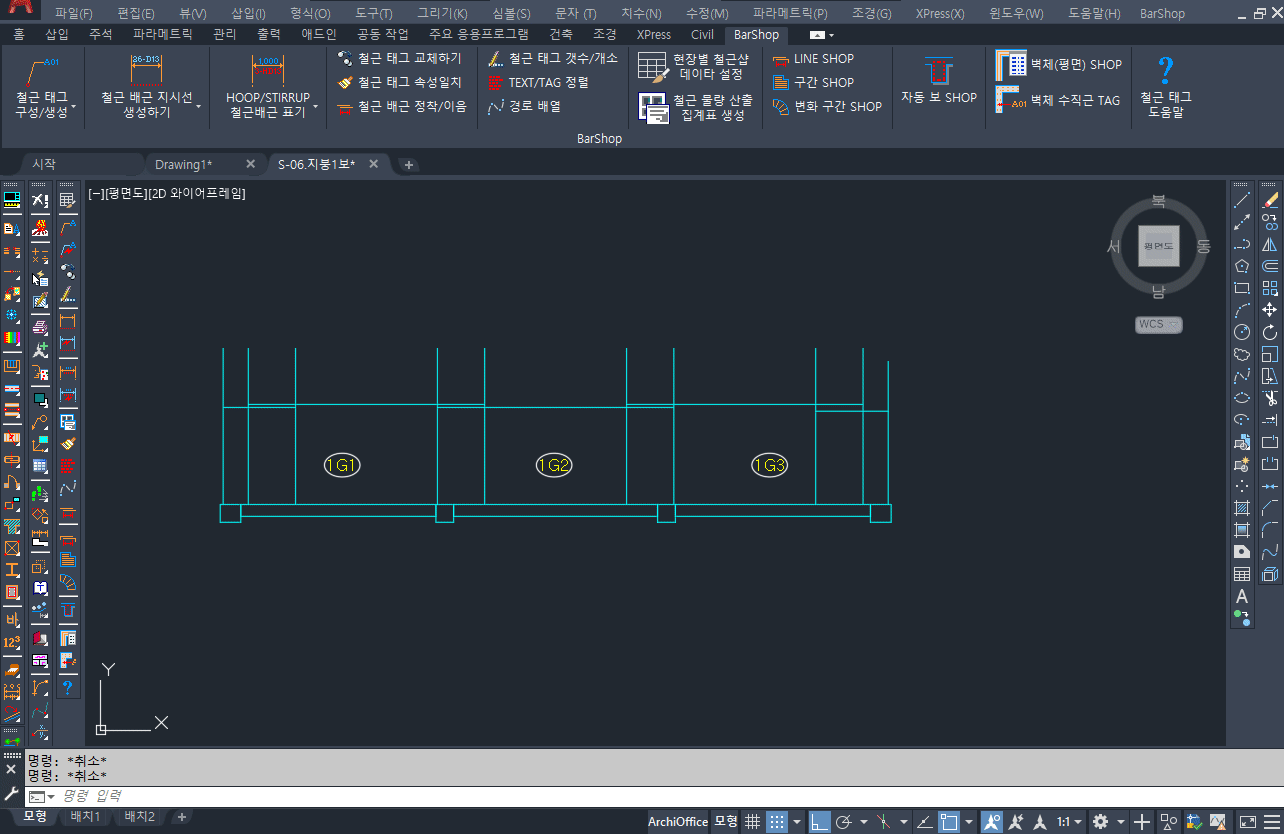Open the 1:1 annotation scale dropdown
Screen dimensions: 1284x834
tap(1069, 822)
